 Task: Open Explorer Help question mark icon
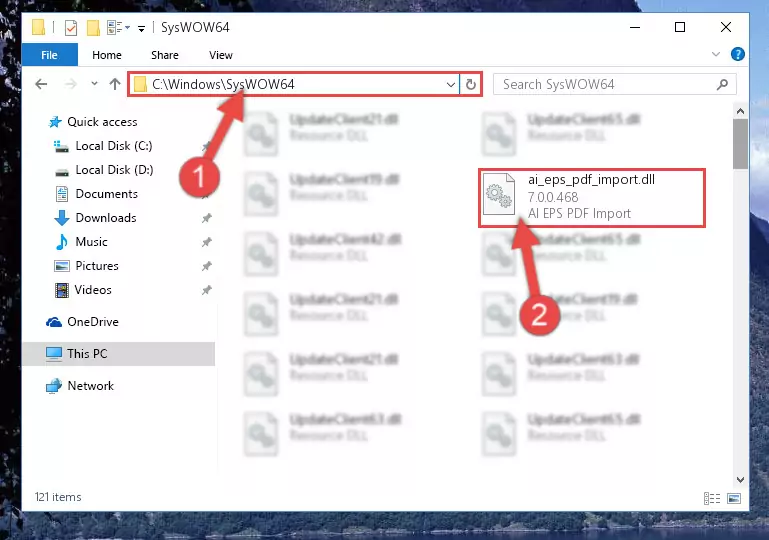[737, 54]
